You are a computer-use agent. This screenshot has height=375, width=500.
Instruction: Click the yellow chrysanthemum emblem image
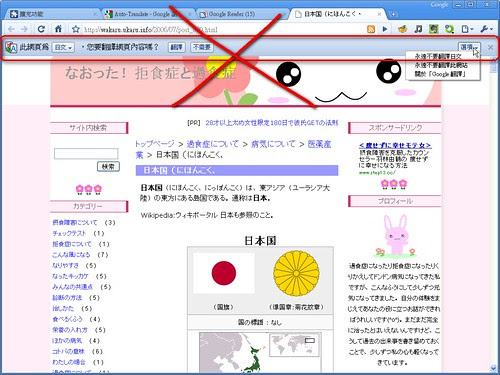(x=296, y=274)
